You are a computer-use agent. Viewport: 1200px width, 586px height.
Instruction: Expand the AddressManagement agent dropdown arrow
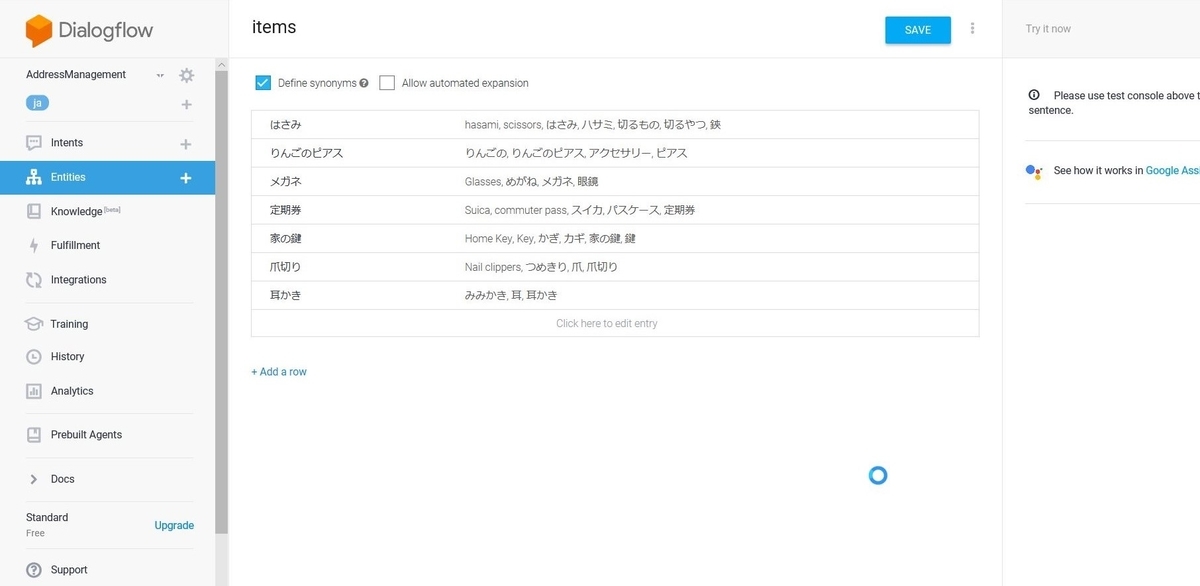160,75
